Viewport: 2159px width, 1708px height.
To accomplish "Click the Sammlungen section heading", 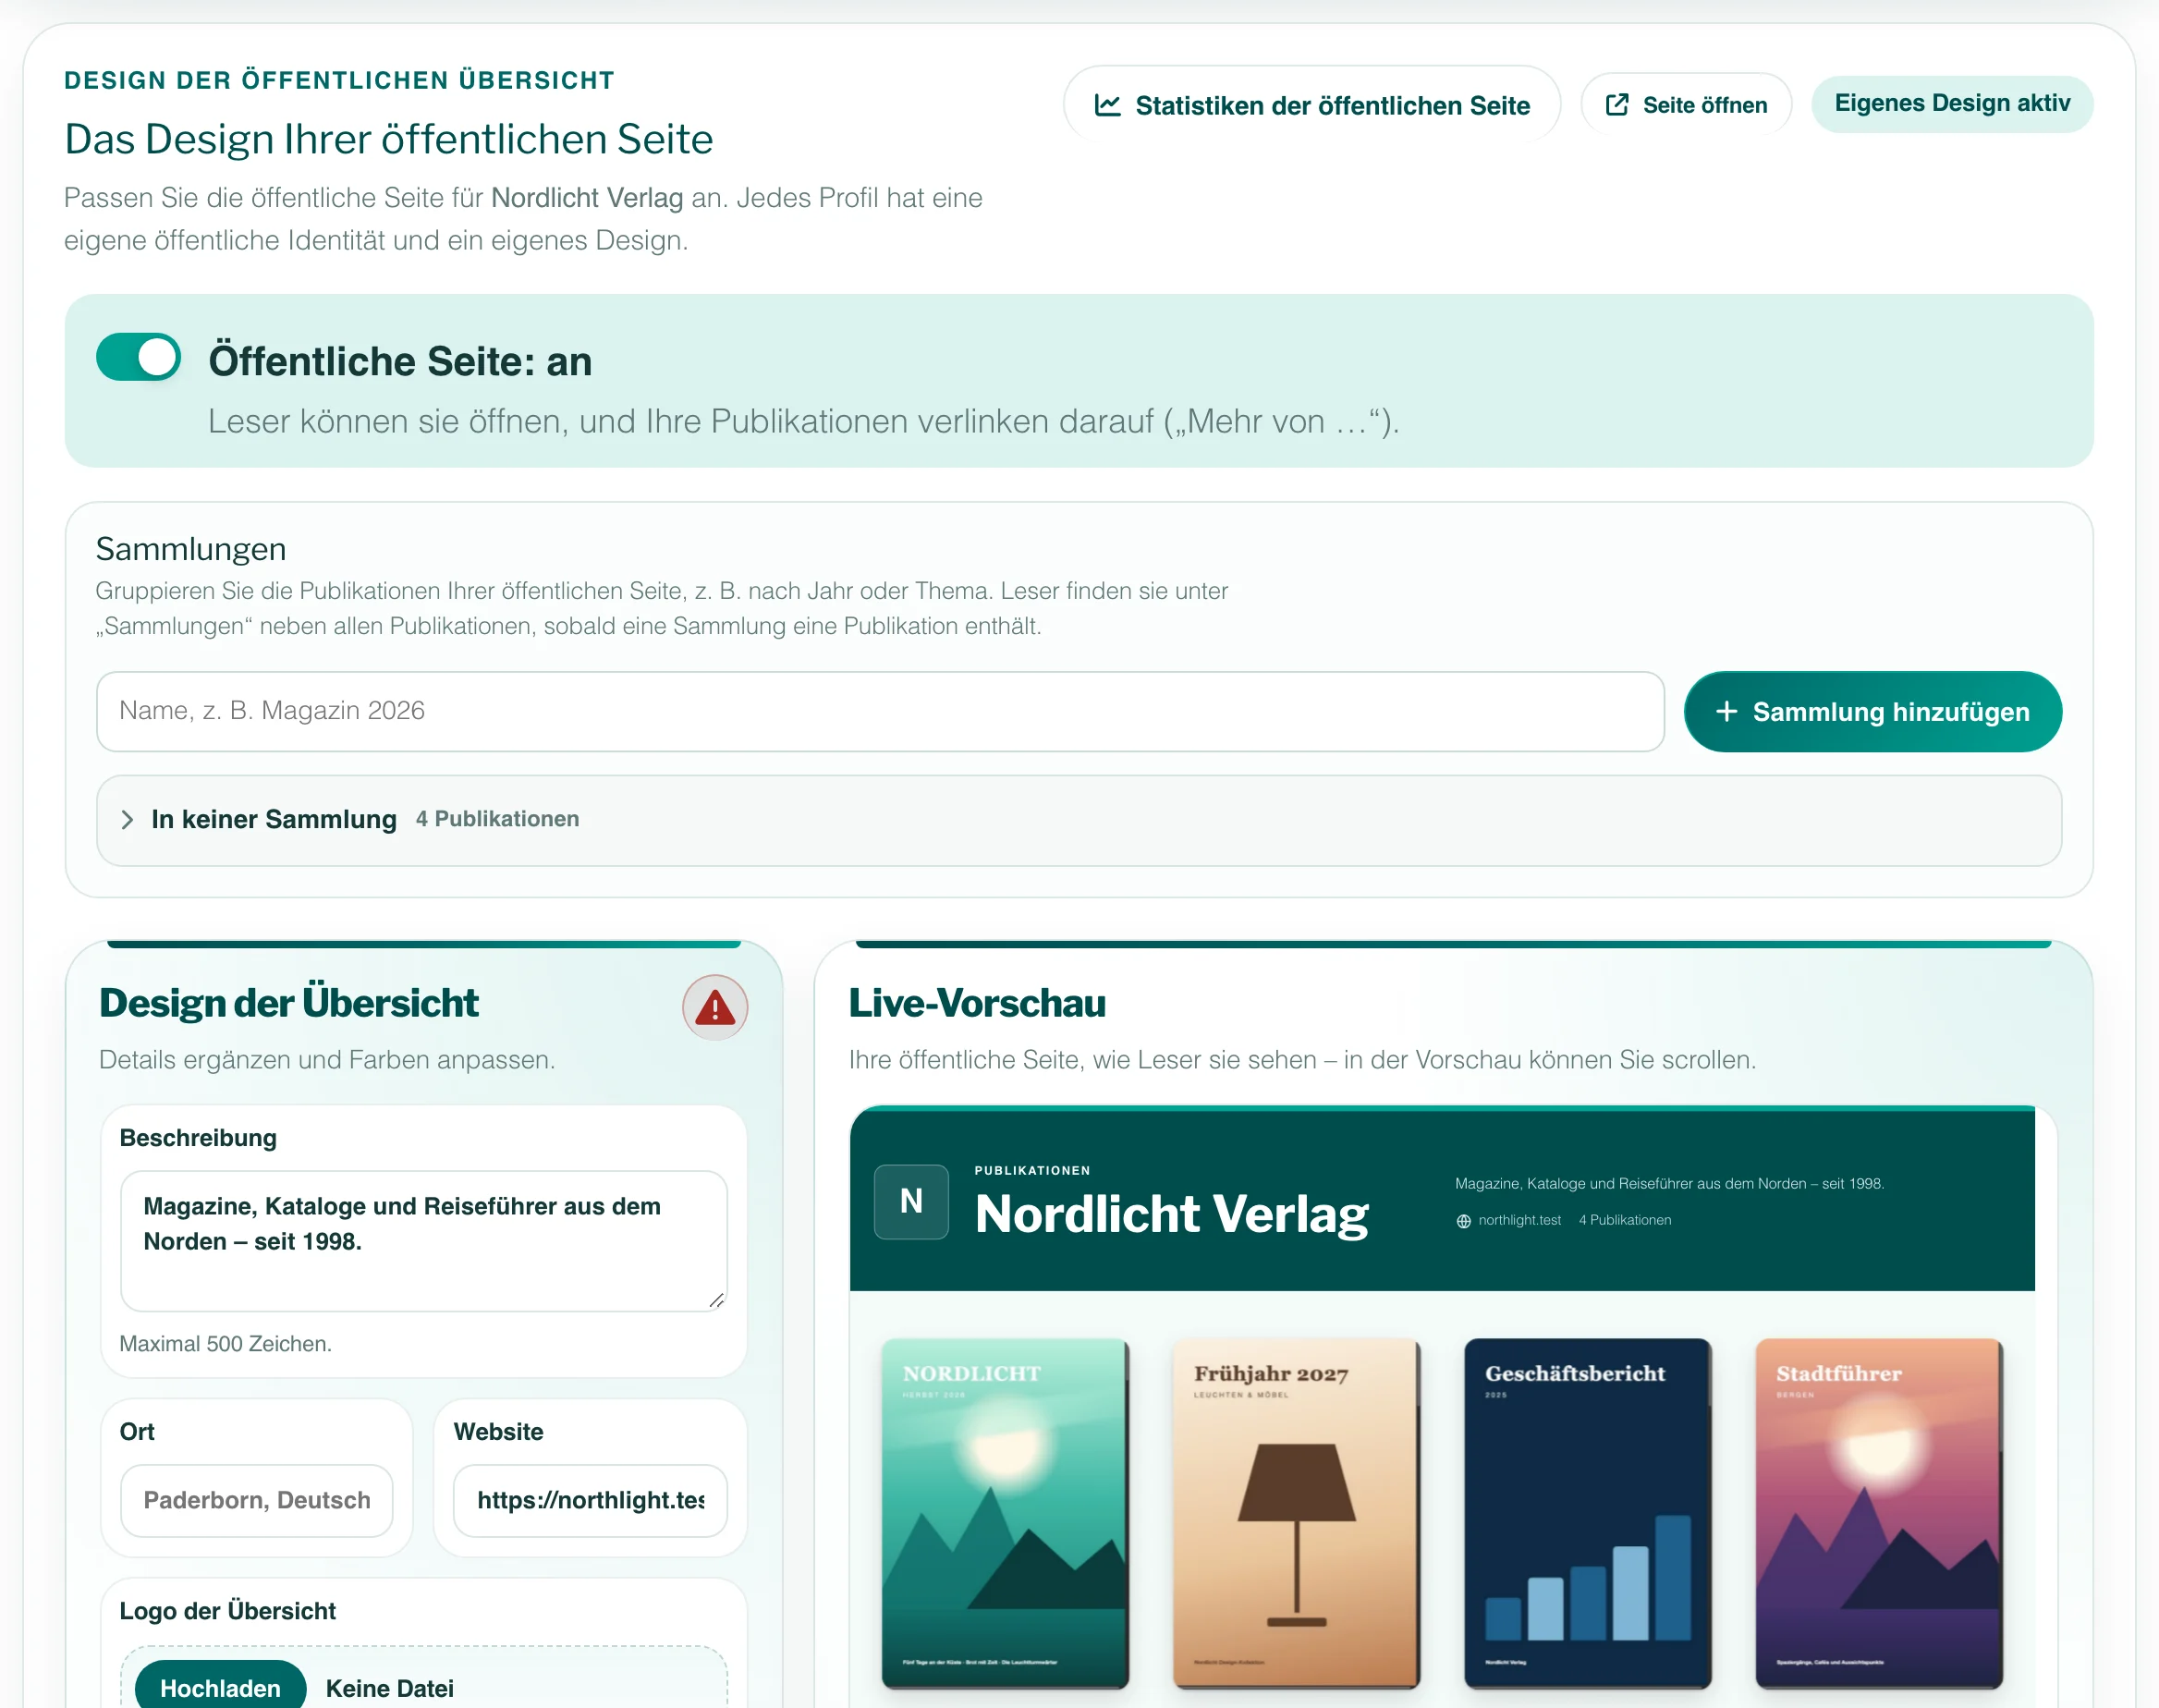I will tap(191, 549).
